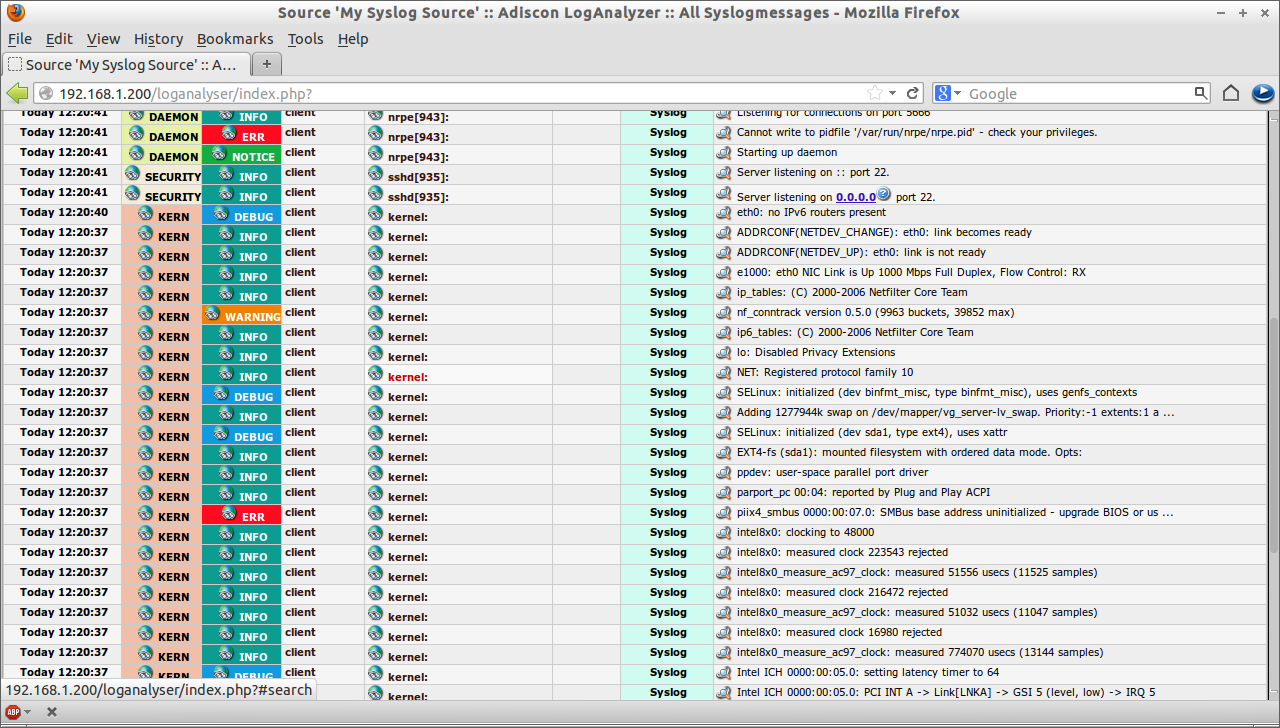This screenshot has width=1280, height=728.
Task: Click DAEMON facility icon in the NOTICE row
Action: coord(136,154)
